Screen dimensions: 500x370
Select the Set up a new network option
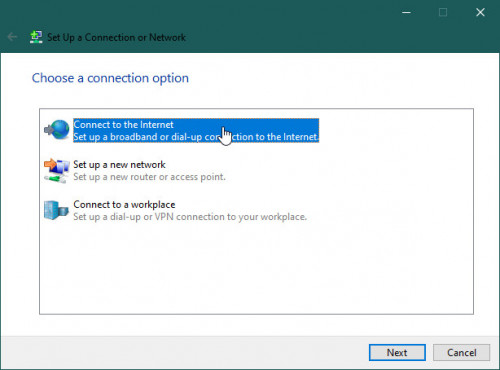(x=149, y=170)
